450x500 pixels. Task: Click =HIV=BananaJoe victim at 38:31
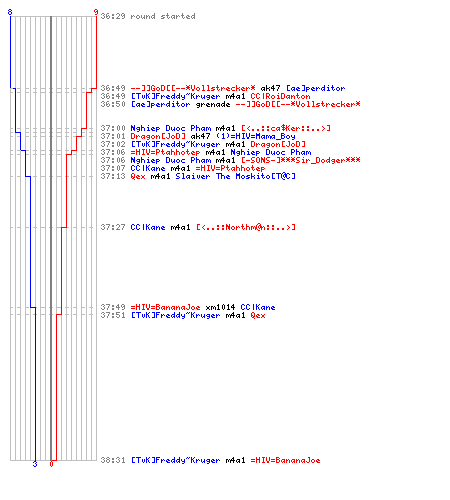click(285, 460)
